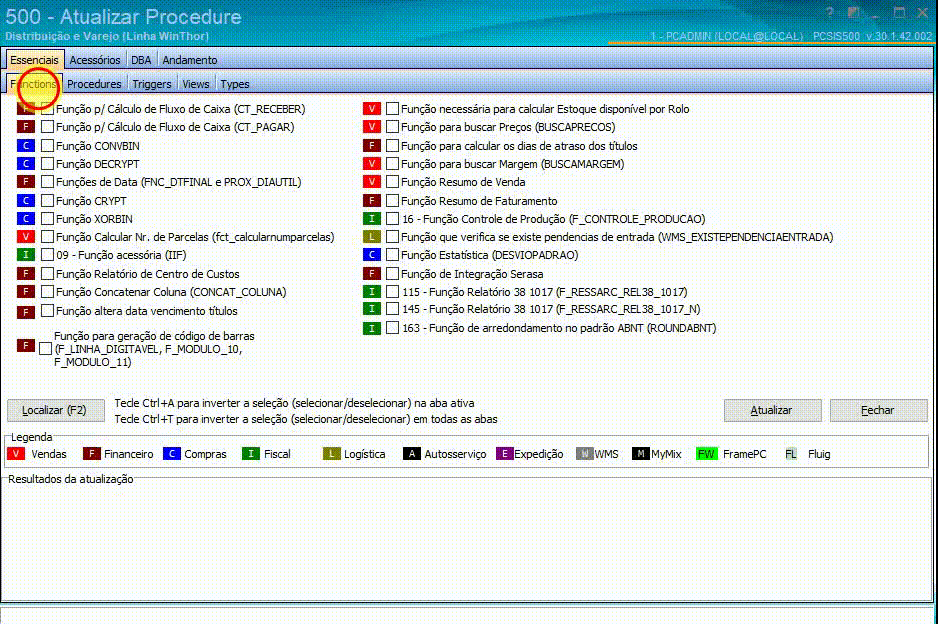
Task: Click the F icon beside Integração Serasa
Action: point(371,273)
